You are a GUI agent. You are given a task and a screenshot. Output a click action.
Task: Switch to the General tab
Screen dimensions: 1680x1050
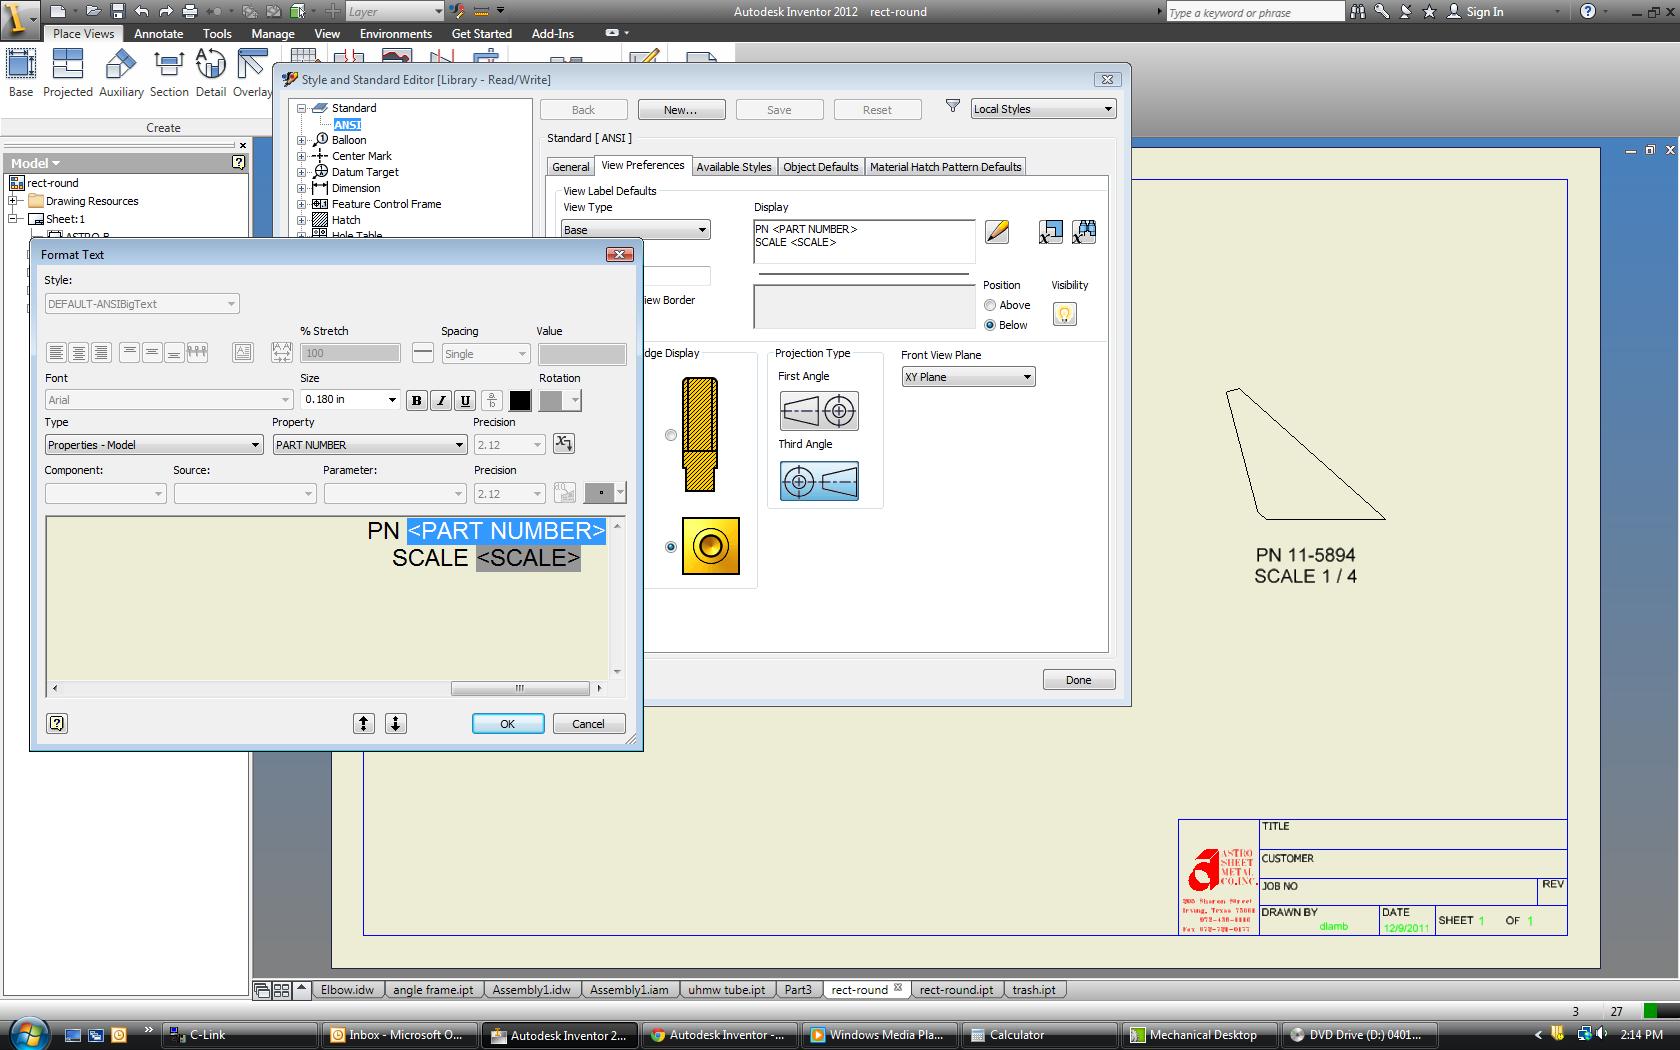(571, 167)
